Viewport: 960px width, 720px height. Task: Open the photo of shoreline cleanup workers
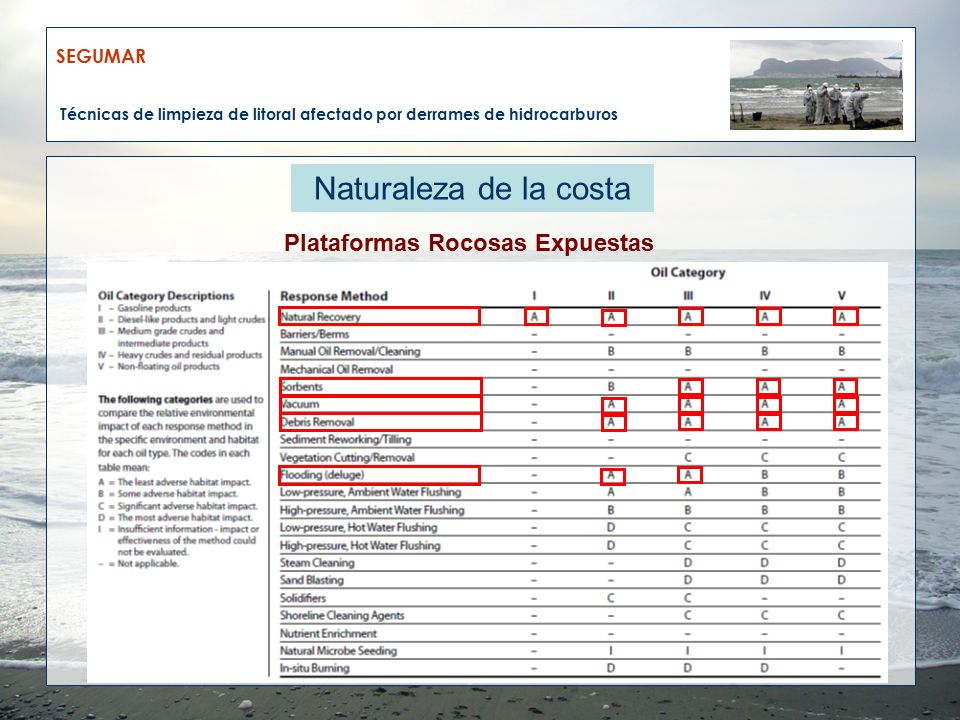point(816,84)
